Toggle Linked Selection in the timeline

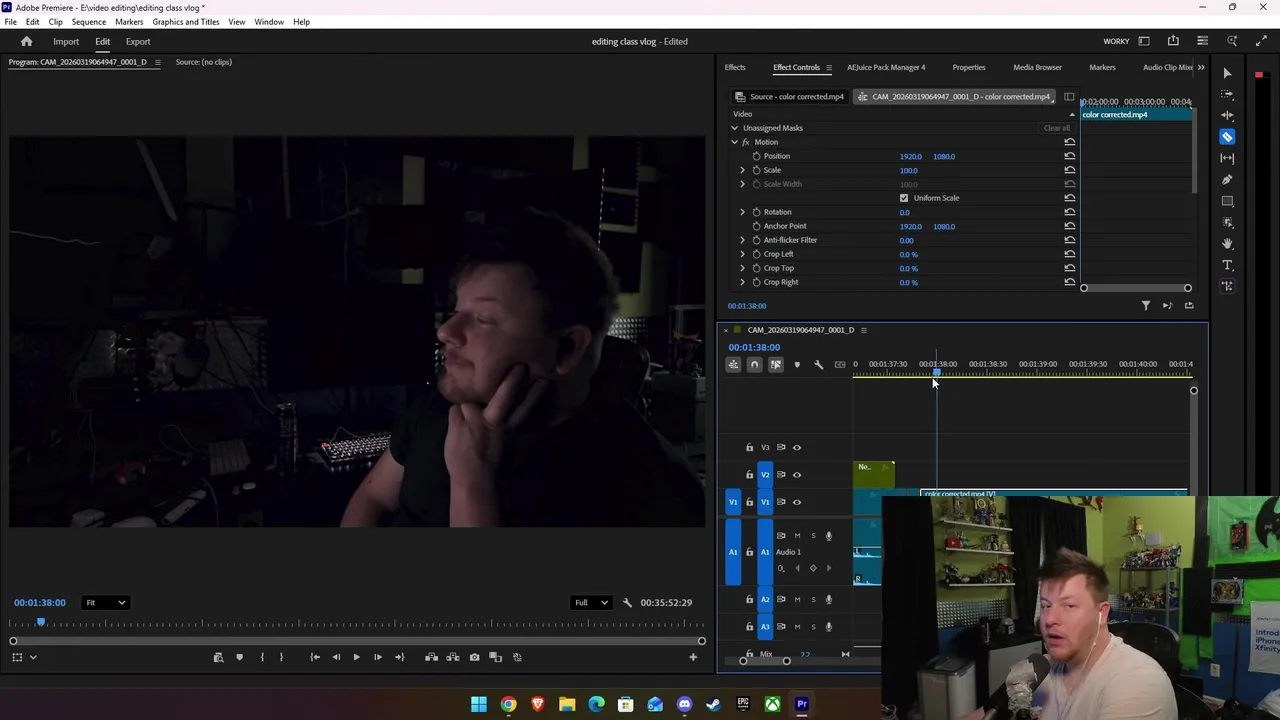(x=775, y=364)
